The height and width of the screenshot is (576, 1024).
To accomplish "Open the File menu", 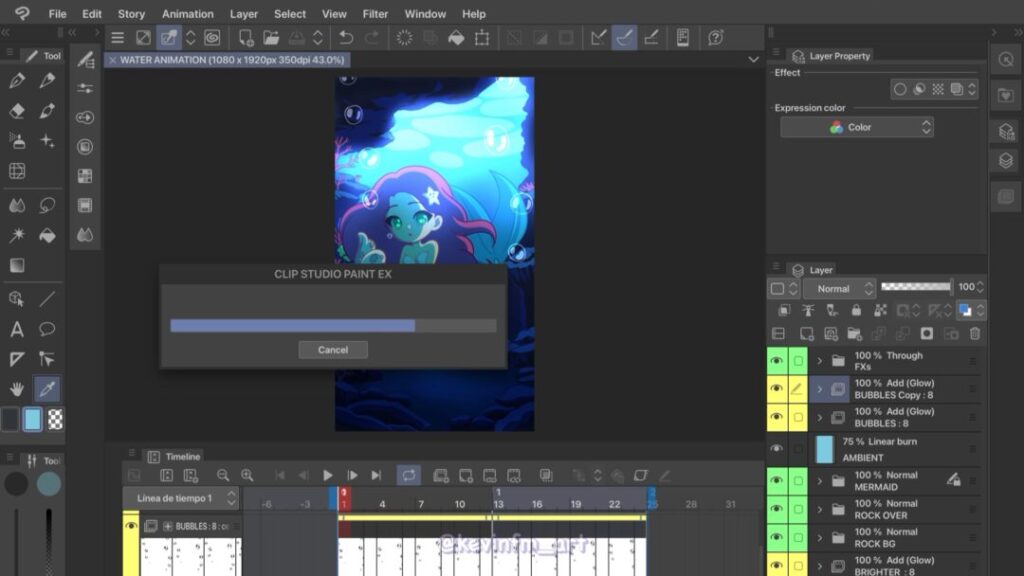I will click(x=57, y=14).
